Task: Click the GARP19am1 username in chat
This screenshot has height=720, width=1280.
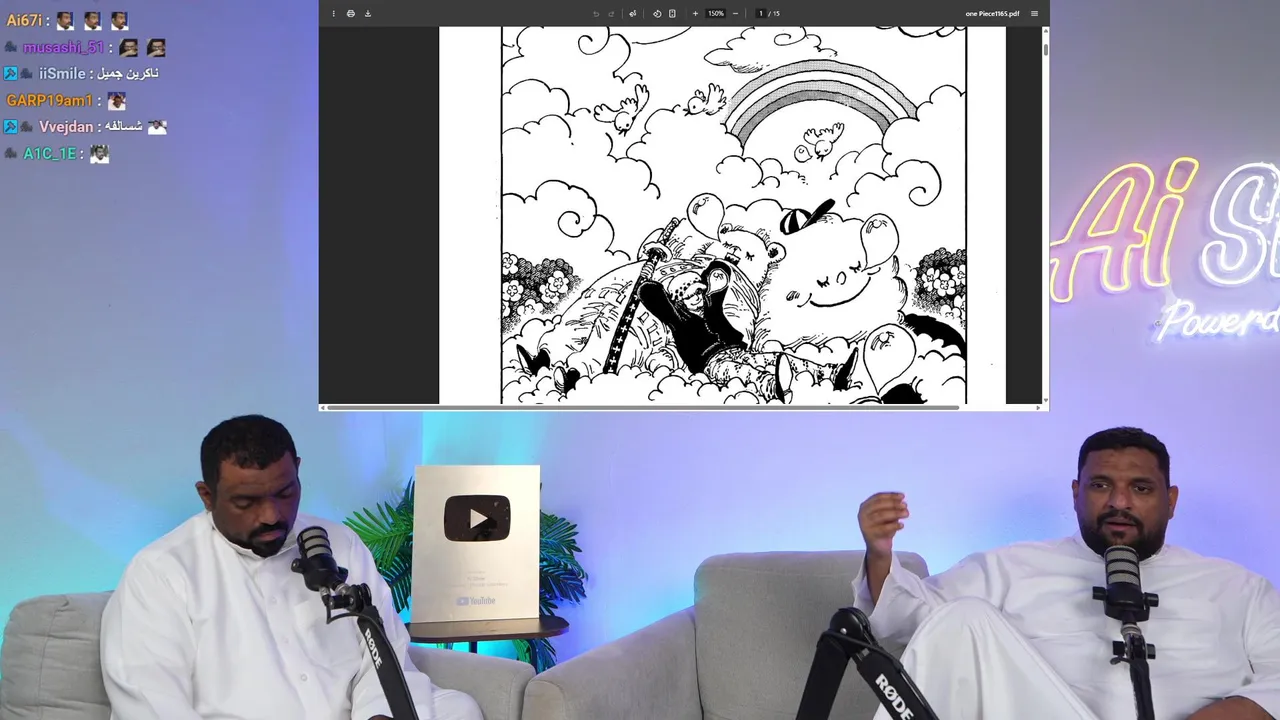Action: (x=49, y=100)
